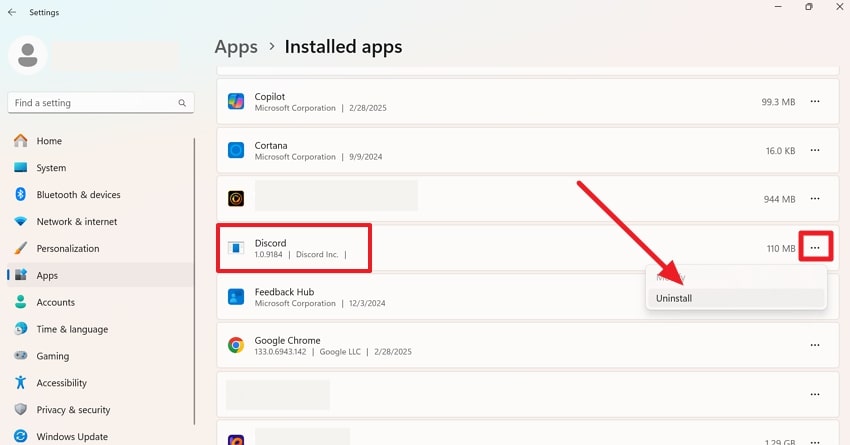
Task: Click the Apps breadcrumb link
Action: click(x=236, y=47)
